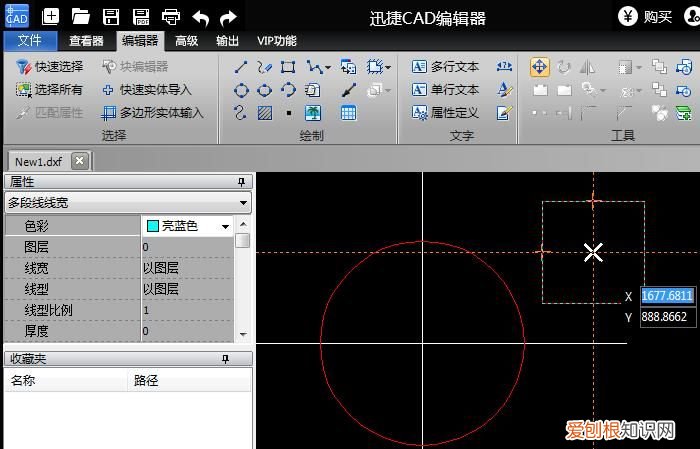Click the New file icon in title bar
Viewport: 700px width, 449px height.
coord(50,17)
